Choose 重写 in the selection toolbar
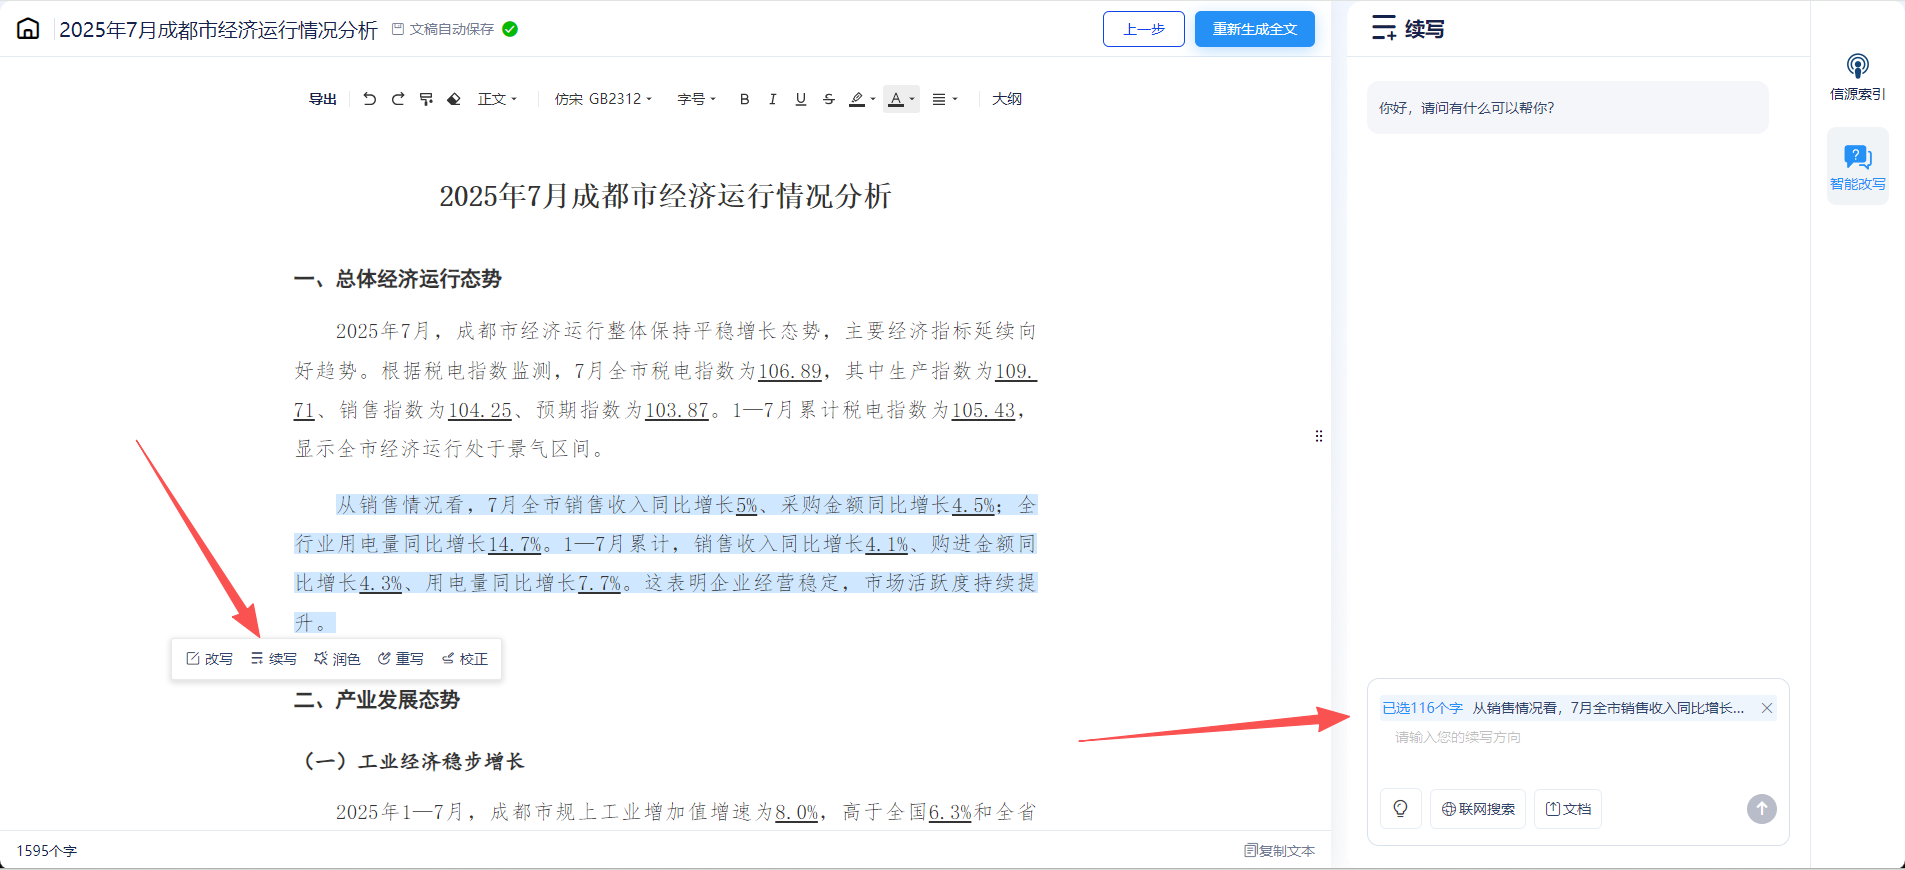The image size is (1905, 870). coord(401,659)
